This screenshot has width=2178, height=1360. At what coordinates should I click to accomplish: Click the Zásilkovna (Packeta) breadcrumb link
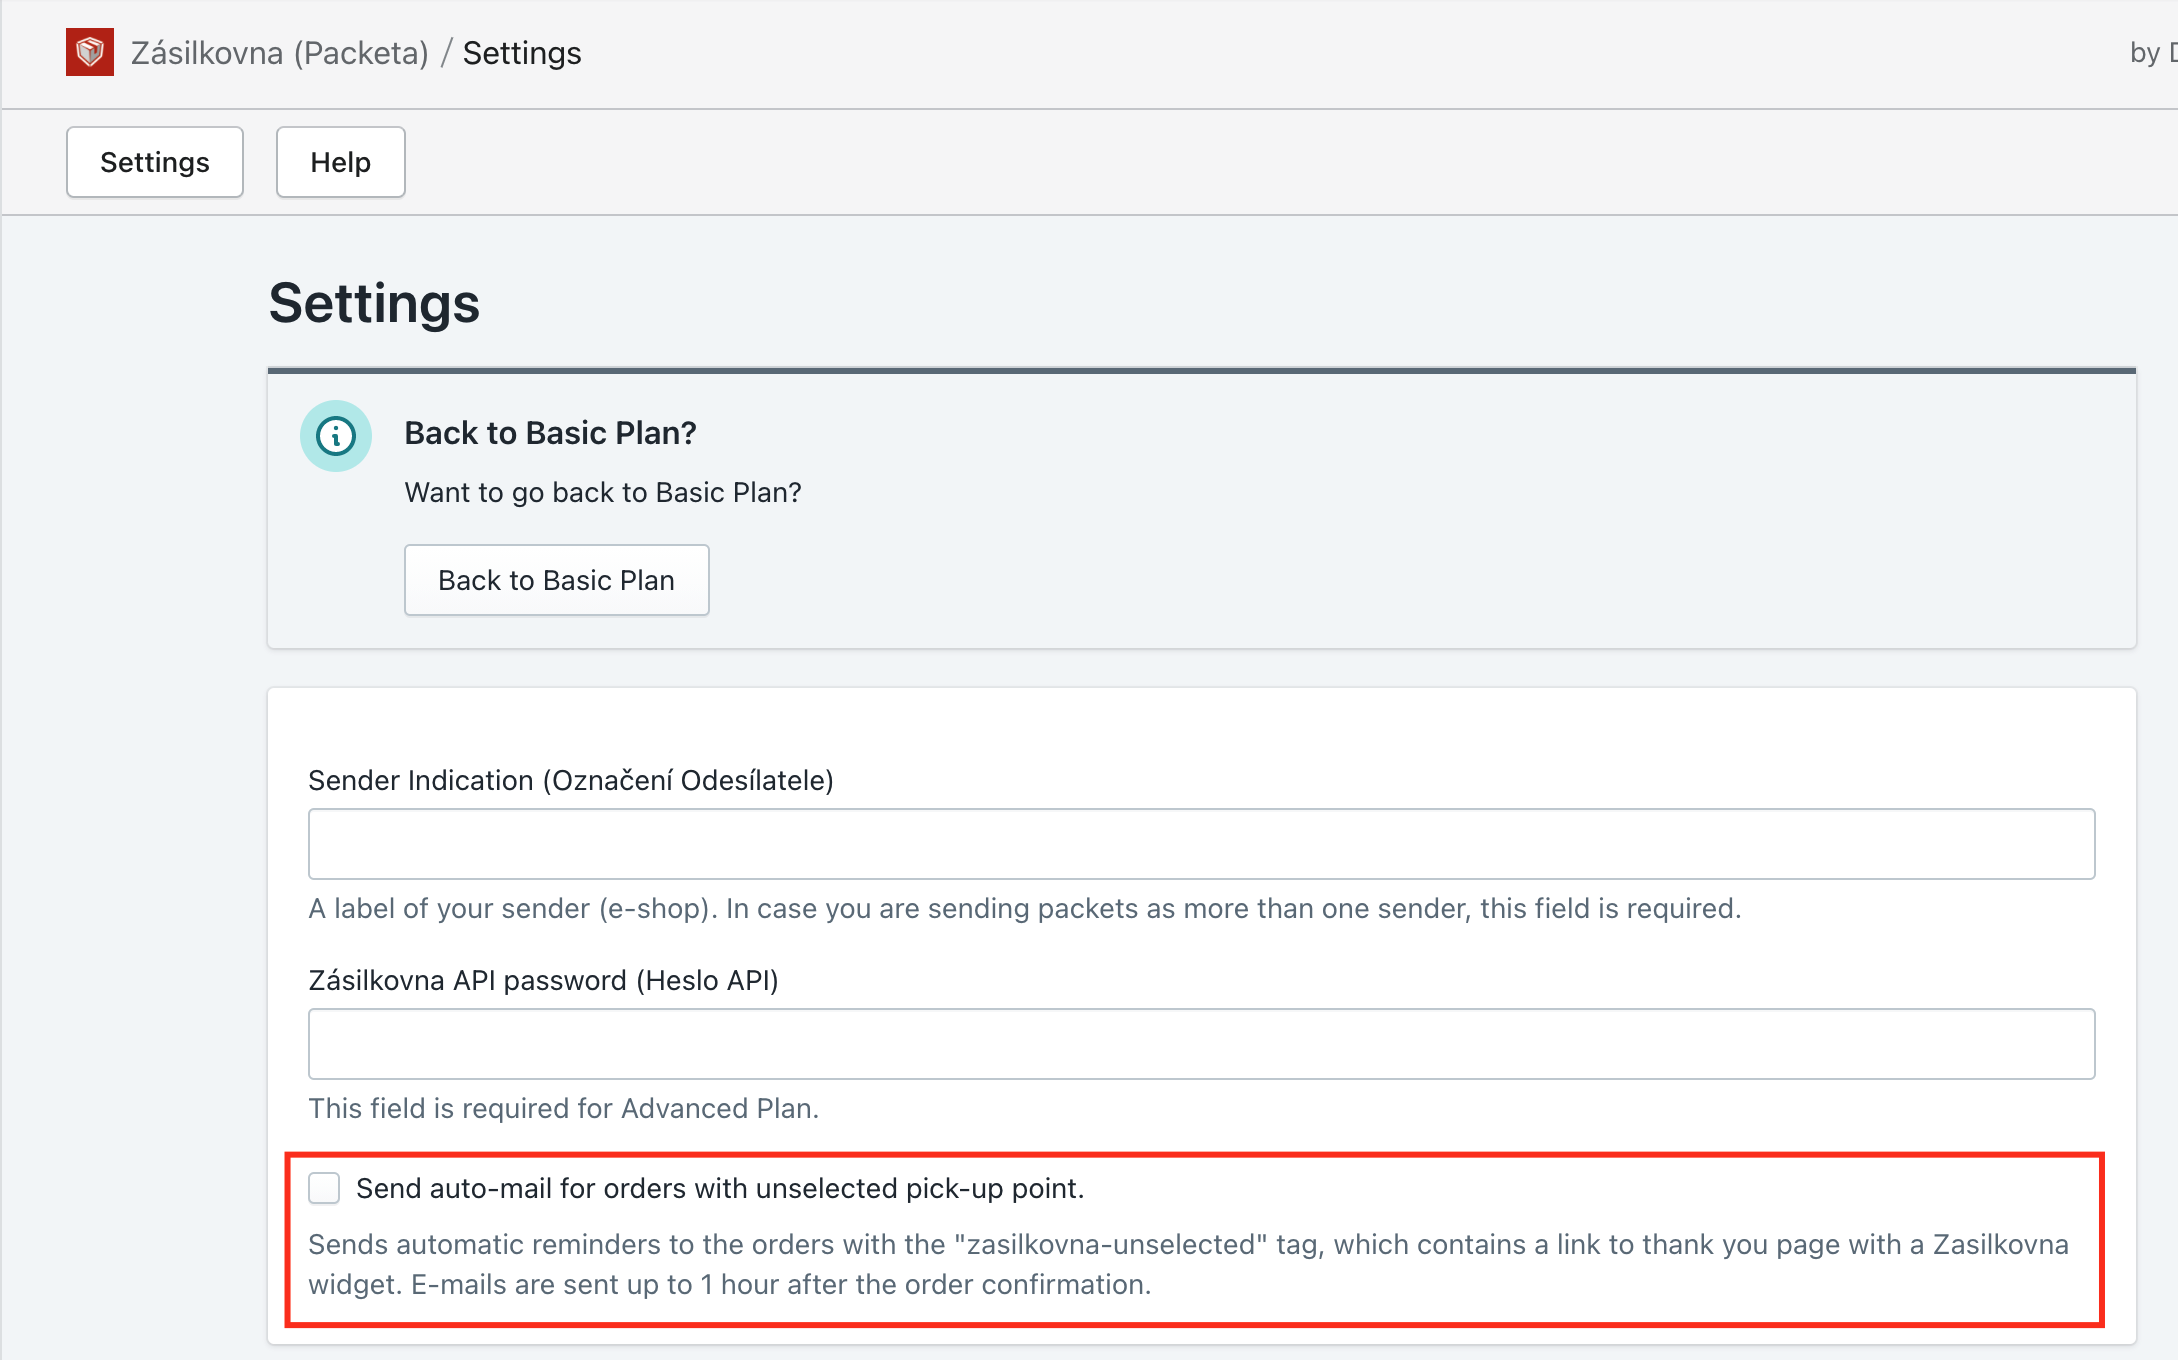tap(280, 53)
